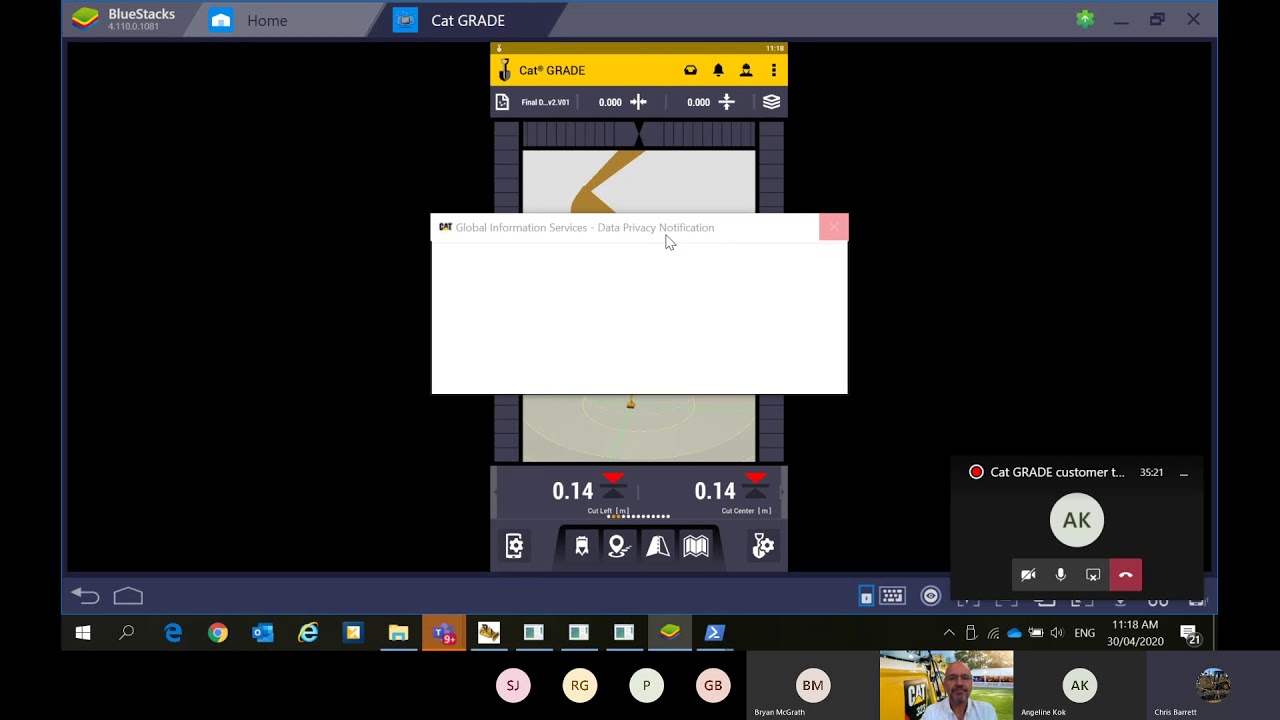
Task: Click the AK avatar in call window
Action: (1077, 520)
